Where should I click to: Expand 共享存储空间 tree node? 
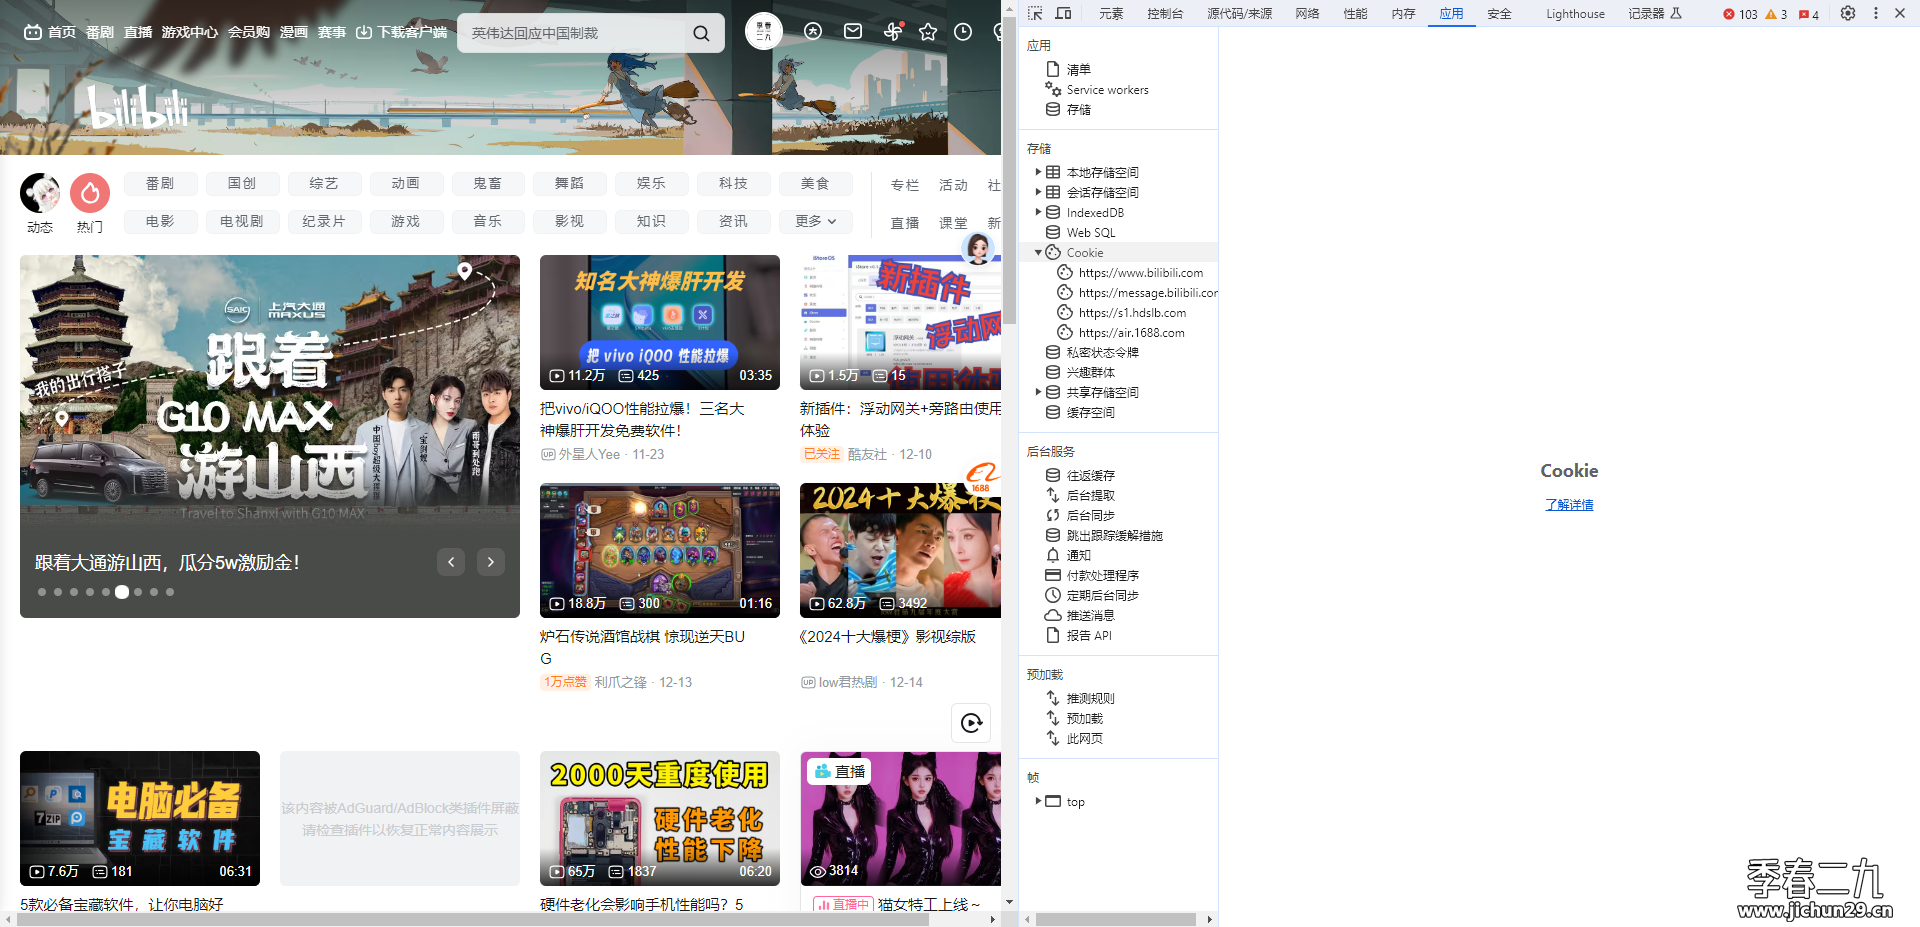[1038, 392]
